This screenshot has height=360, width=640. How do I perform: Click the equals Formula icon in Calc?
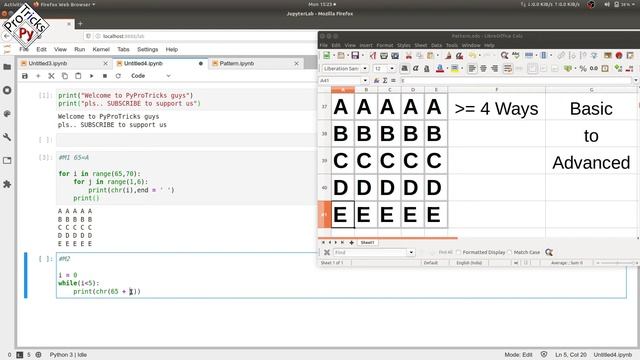click(x=393, y=80)
